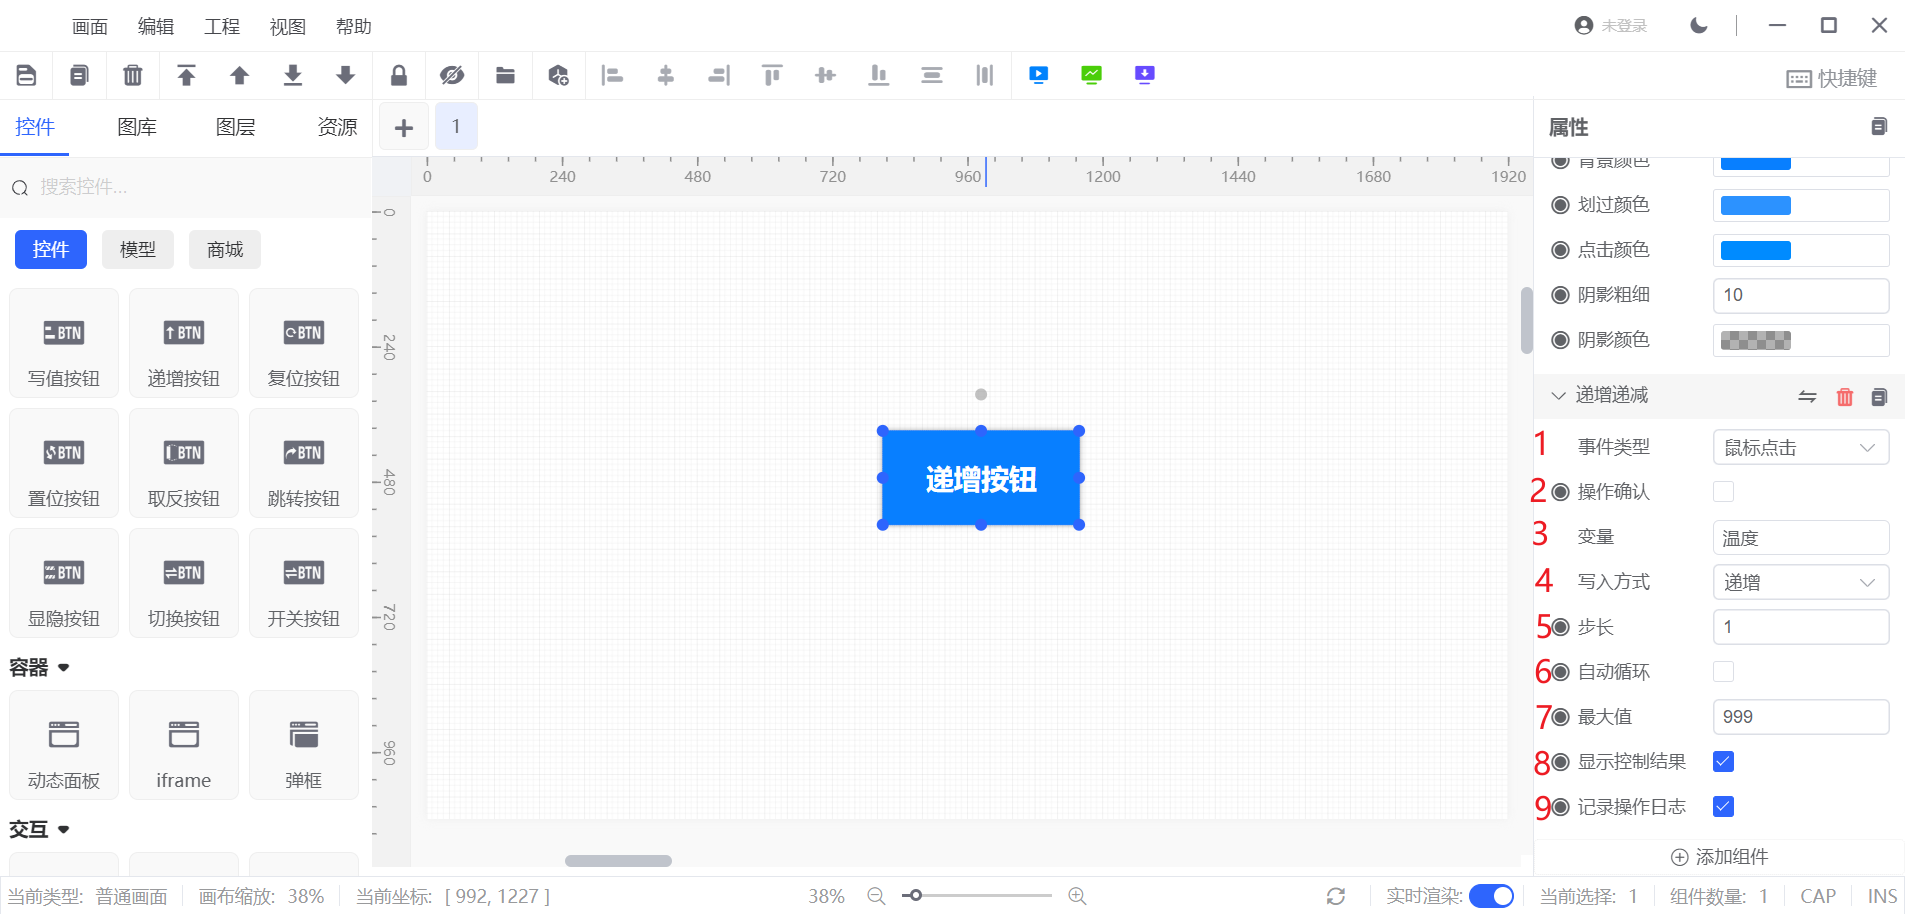The width and height of the screenshot is (1905, 914).
Task: Enable the 操作确认 checkbox
Action: click(x=1723, y=492)
